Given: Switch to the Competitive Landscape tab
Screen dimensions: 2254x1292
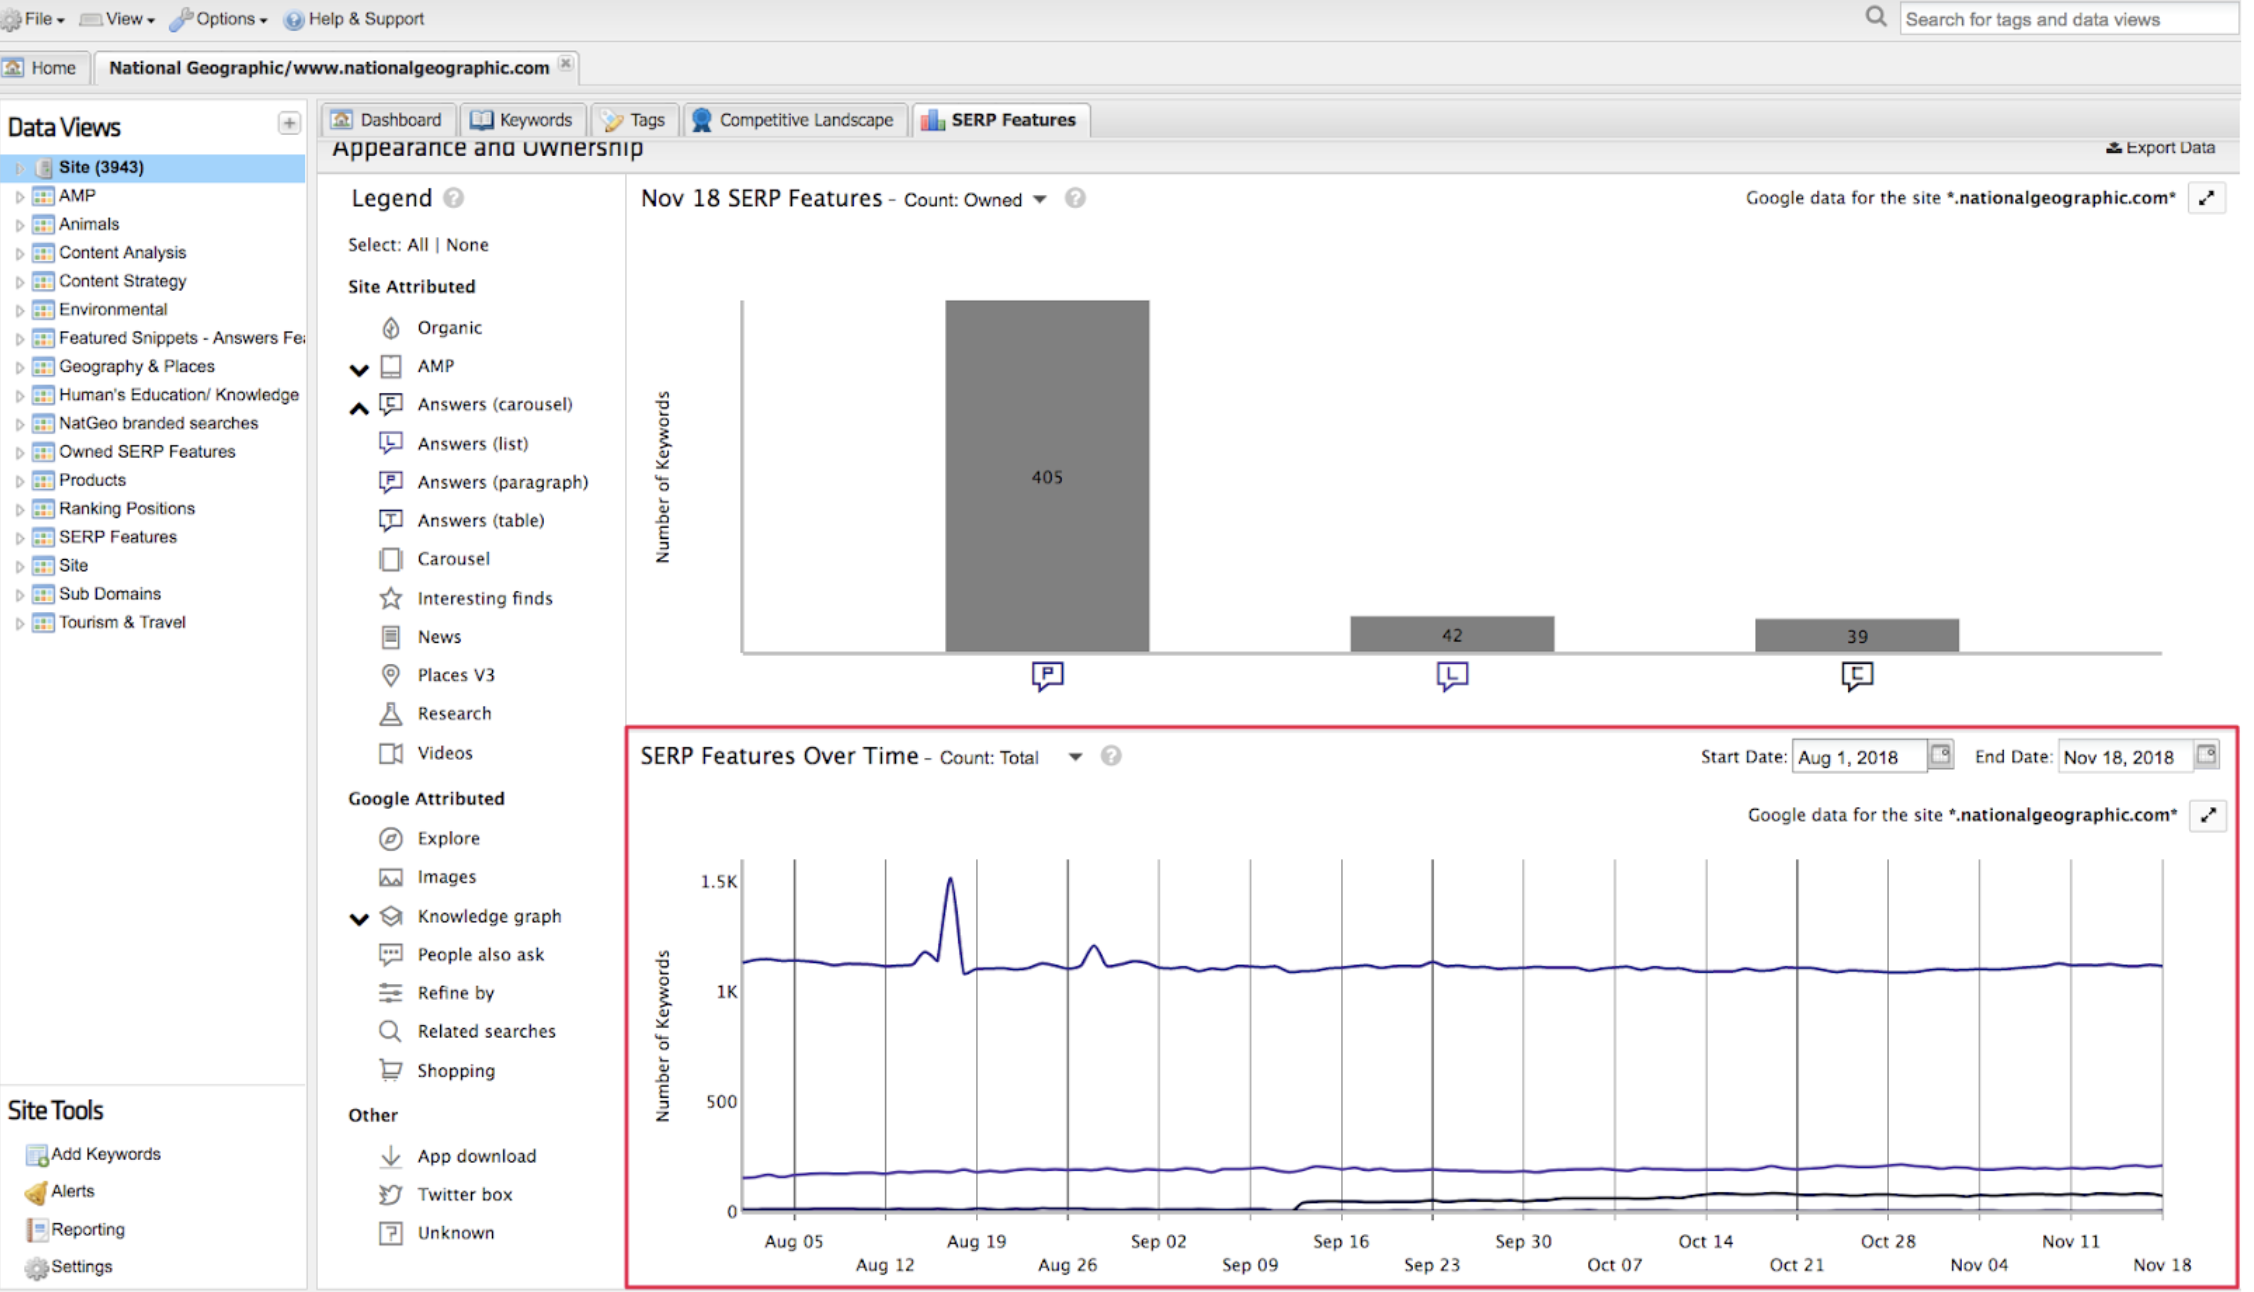Looking at the screenshot, I should coord(794,120).
